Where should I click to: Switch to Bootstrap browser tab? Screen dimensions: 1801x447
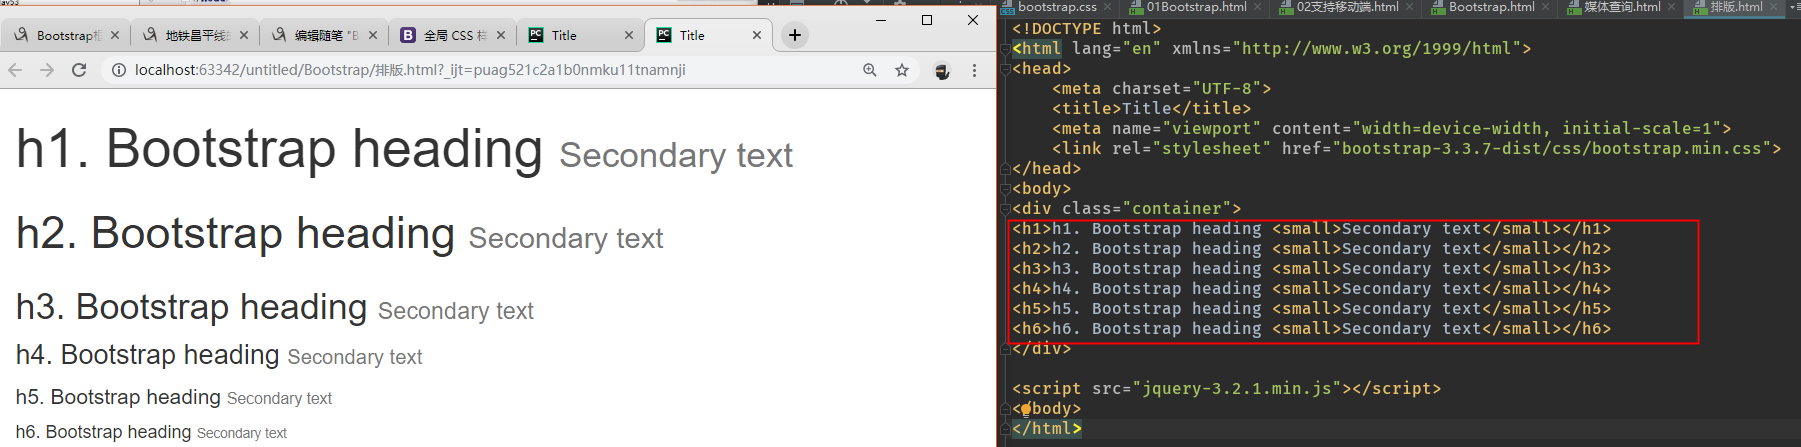(x=65, y=35)
